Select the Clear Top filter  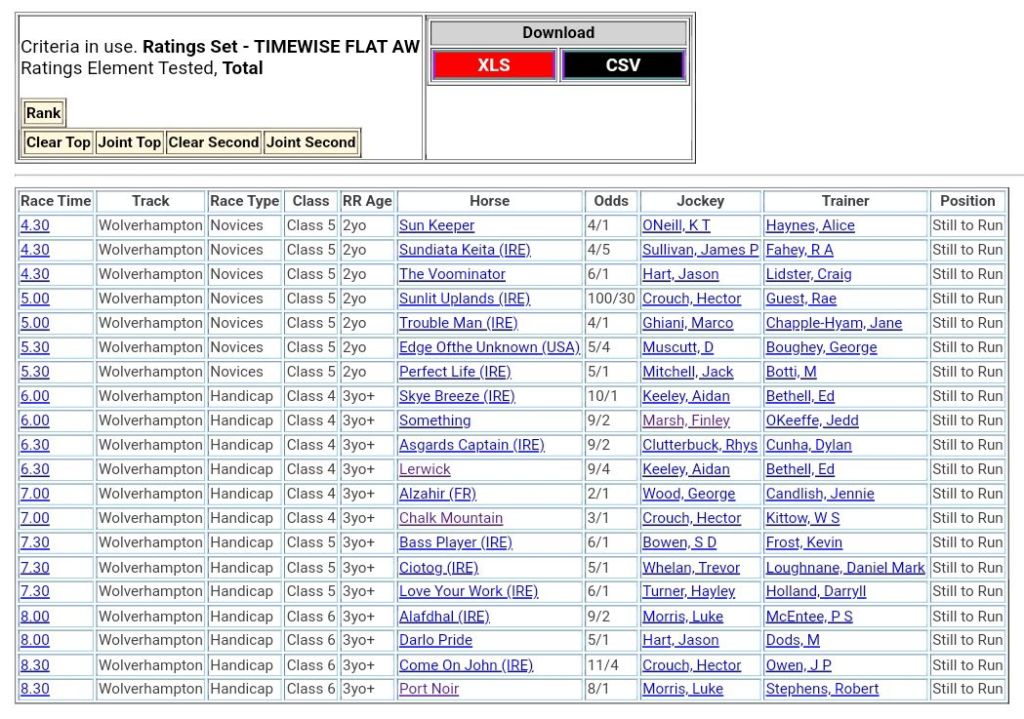point(58,142)
